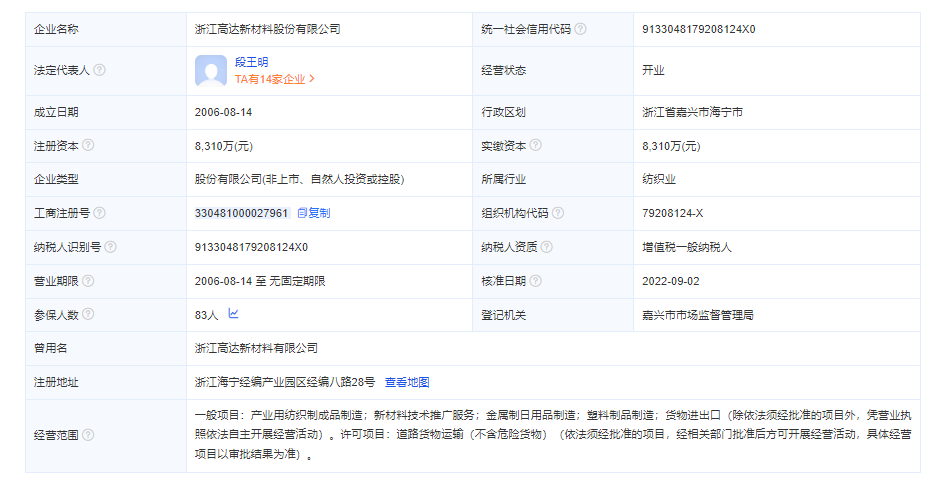Select taxpayer ID value in 纳税人识别号 row
This screenshot has height=479, width=942.
click(251, 247)
